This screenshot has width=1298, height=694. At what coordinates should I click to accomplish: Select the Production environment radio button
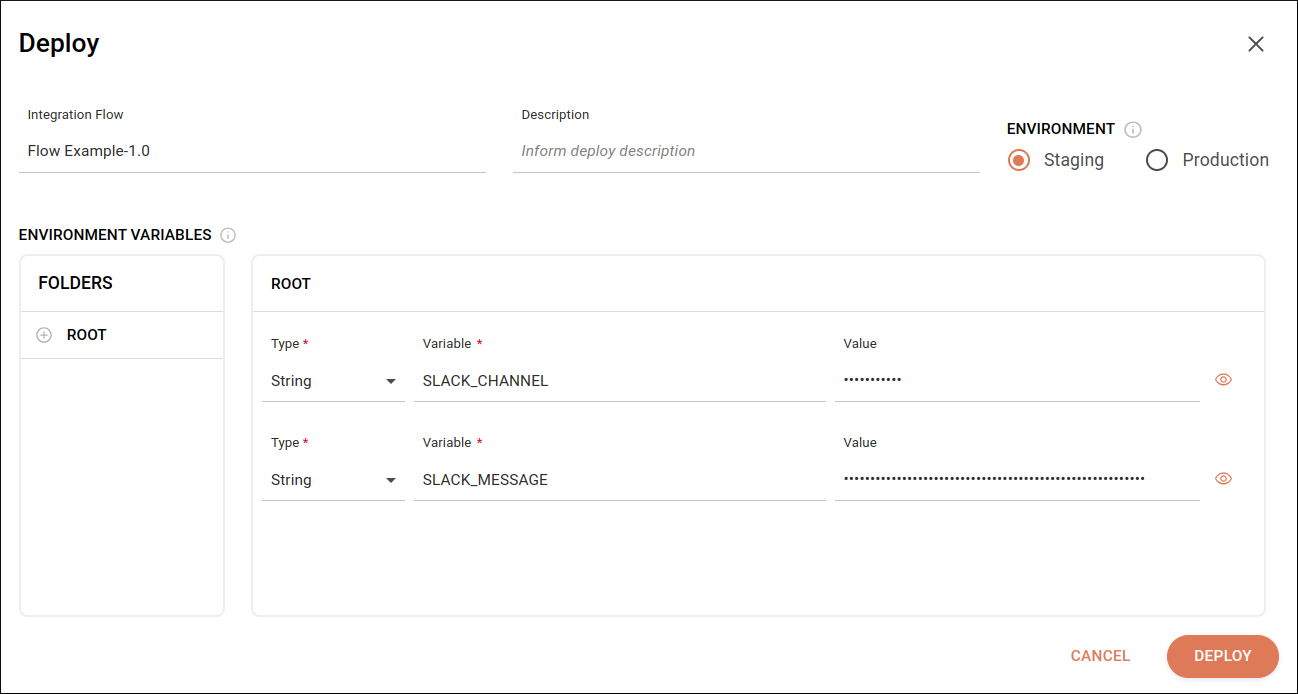1157,160
